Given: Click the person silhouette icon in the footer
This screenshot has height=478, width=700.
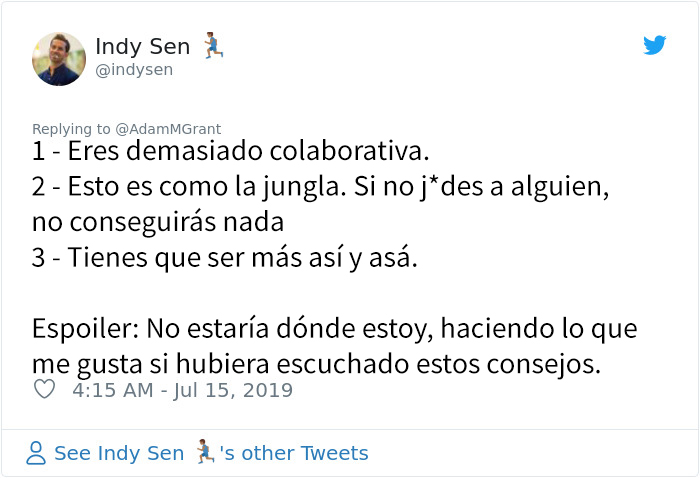Looking at the screenshot, I should (x=36, y=453).
